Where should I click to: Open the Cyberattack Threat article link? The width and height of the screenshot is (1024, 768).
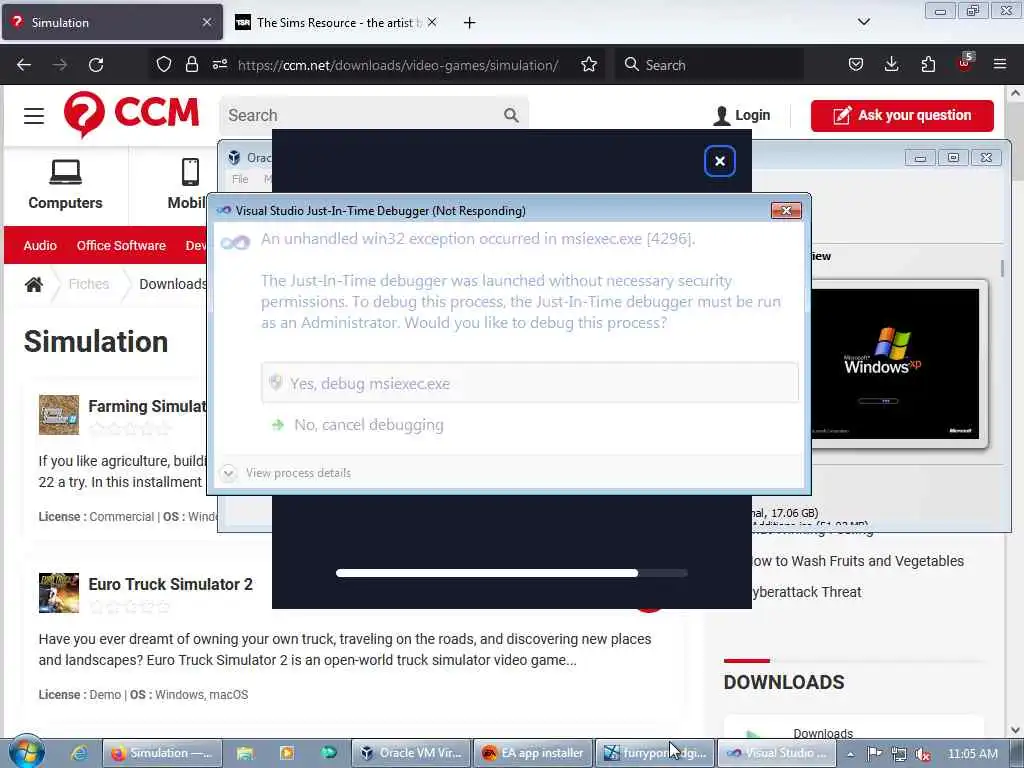(806, 592)
